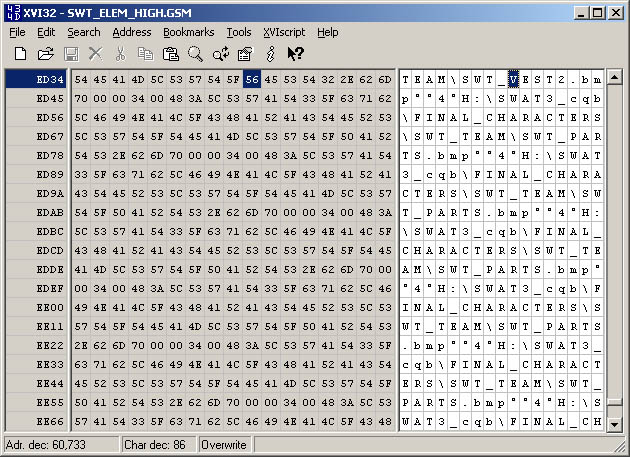
Task: Select address row EE66
Action: point(36,421)
